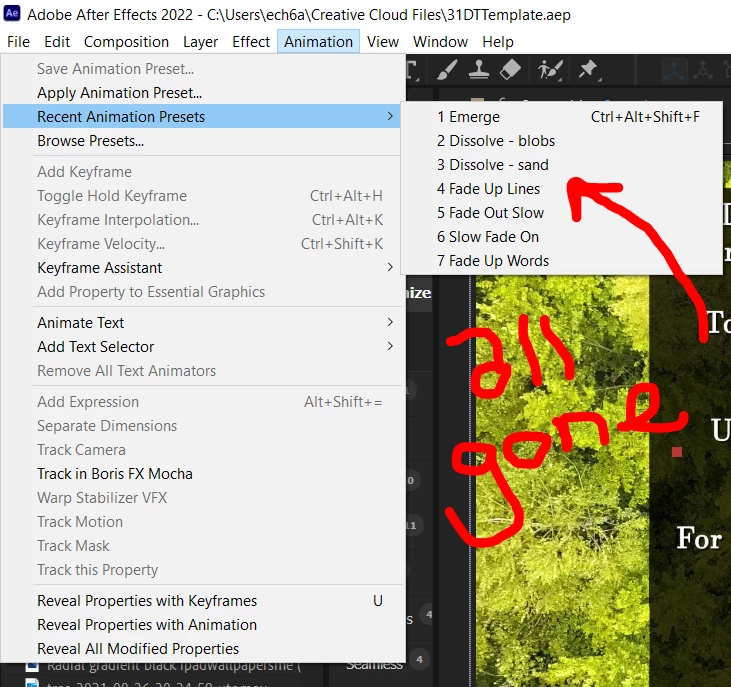The width and height of the screenshot is (731, 687).
Task: Open the Layer menu
Action: click(200, 42)
